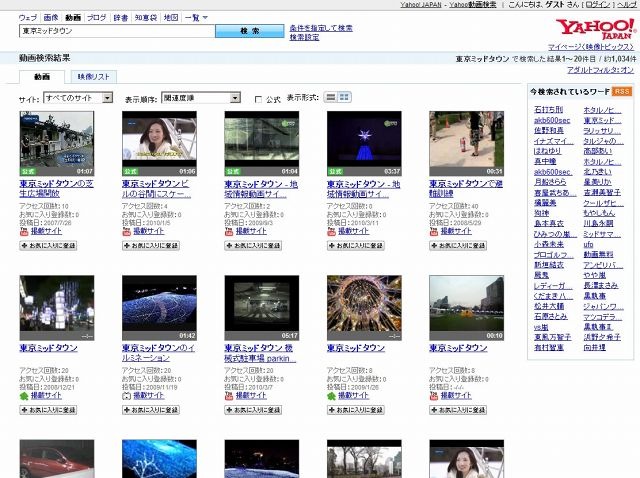Click YouTube icon under 東京ミッドタウンの芝生広場開放

pos(24,231)
